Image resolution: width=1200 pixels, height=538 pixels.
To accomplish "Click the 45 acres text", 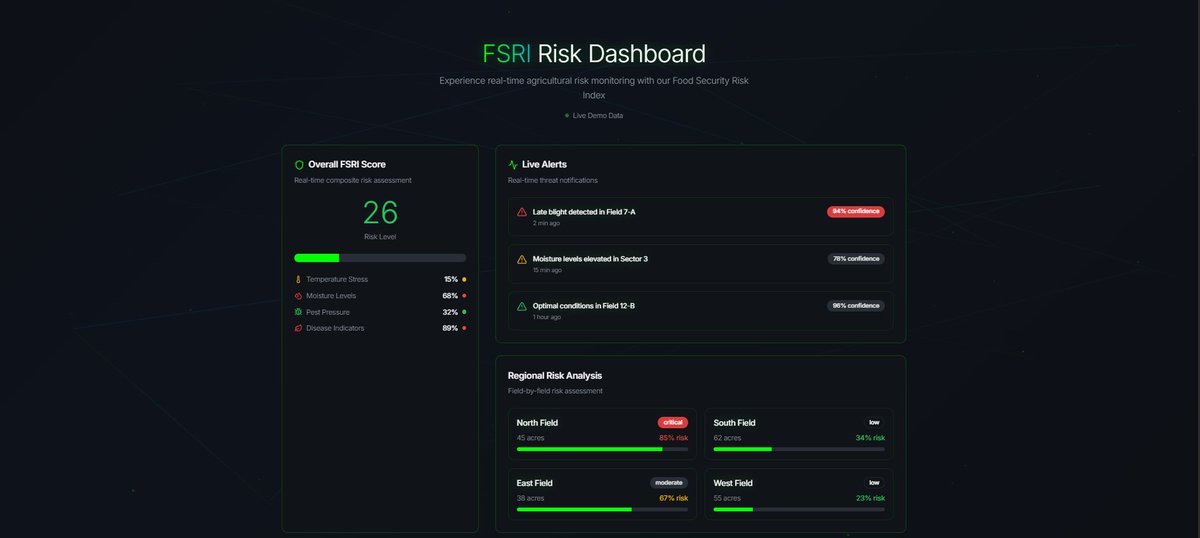I will coord(529,438).
